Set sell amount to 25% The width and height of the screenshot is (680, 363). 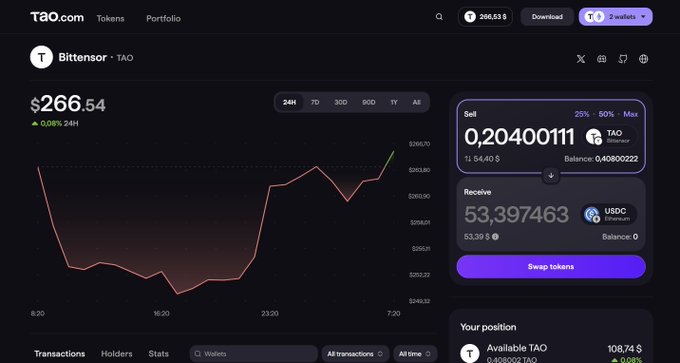pyautogui.click(x=582, y=114)
